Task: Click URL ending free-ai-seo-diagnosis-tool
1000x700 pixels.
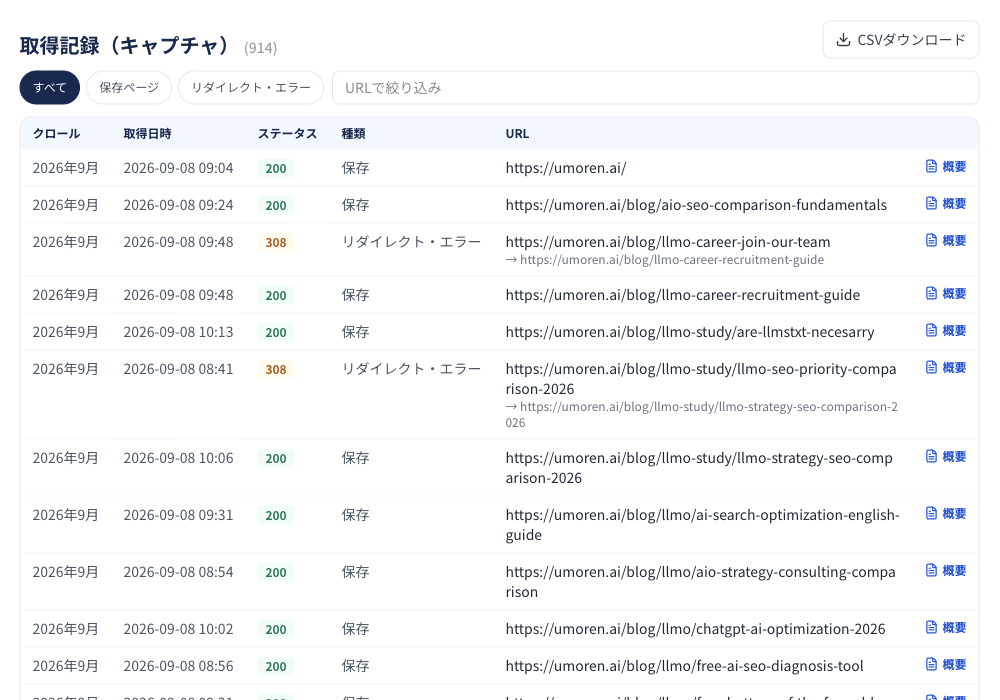Action: pos(684,666)
